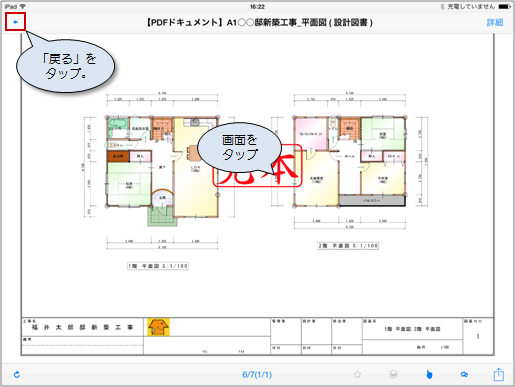Open the share export icon

499,374
